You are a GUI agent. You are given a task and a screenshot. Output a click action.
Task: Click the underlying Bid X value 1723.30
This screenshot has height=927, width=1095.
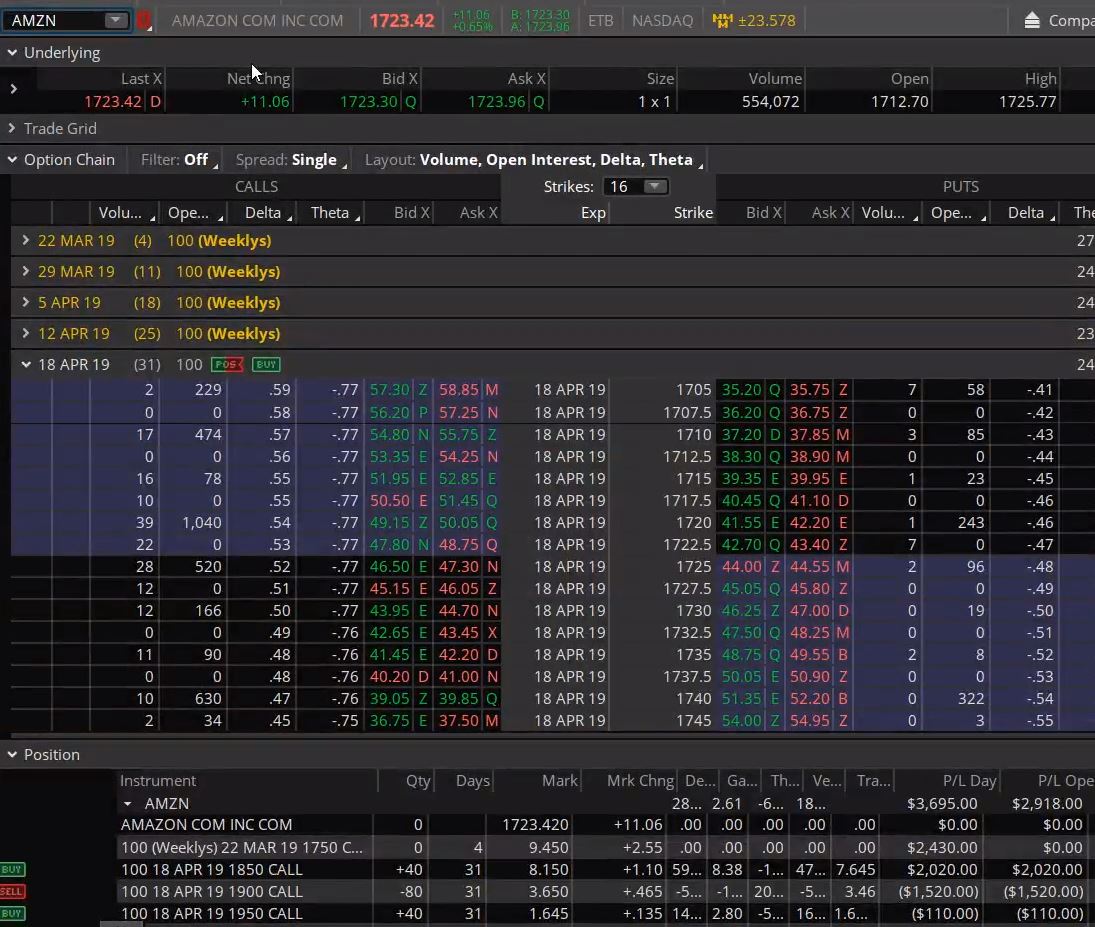pos(368,101)
